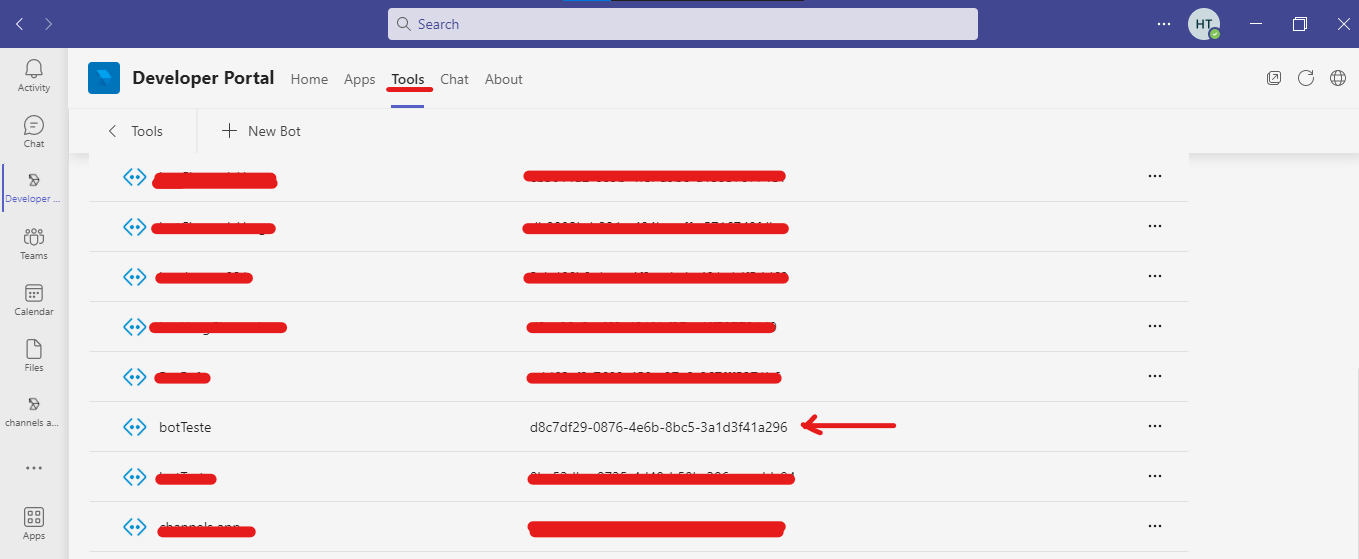
Task: Click the New Bot button
Action: tap(261, 131)
